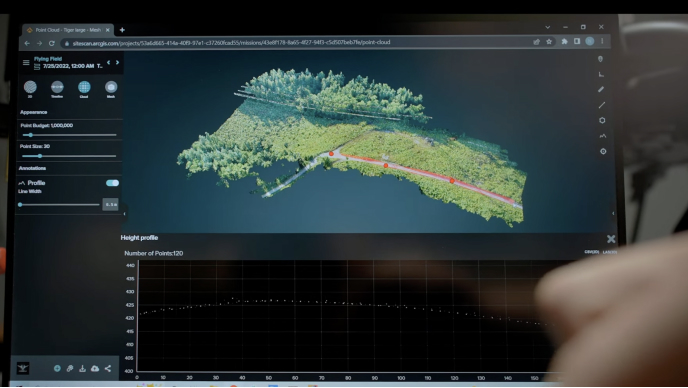Viewport: 688px width, 388px height.
Task: Click the sitescan.arcgis.com address bar
Action: (296, 43)
